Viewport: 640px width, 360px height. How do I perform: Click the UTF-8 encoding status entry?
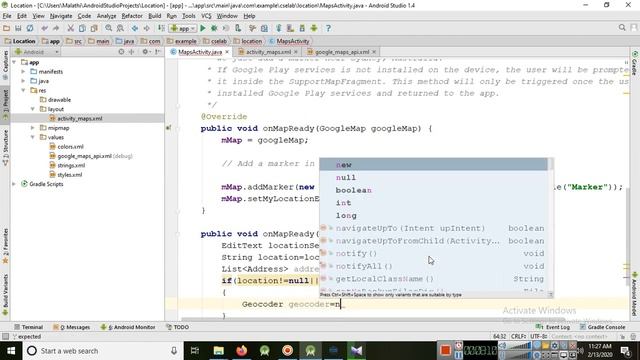point(539,336)
